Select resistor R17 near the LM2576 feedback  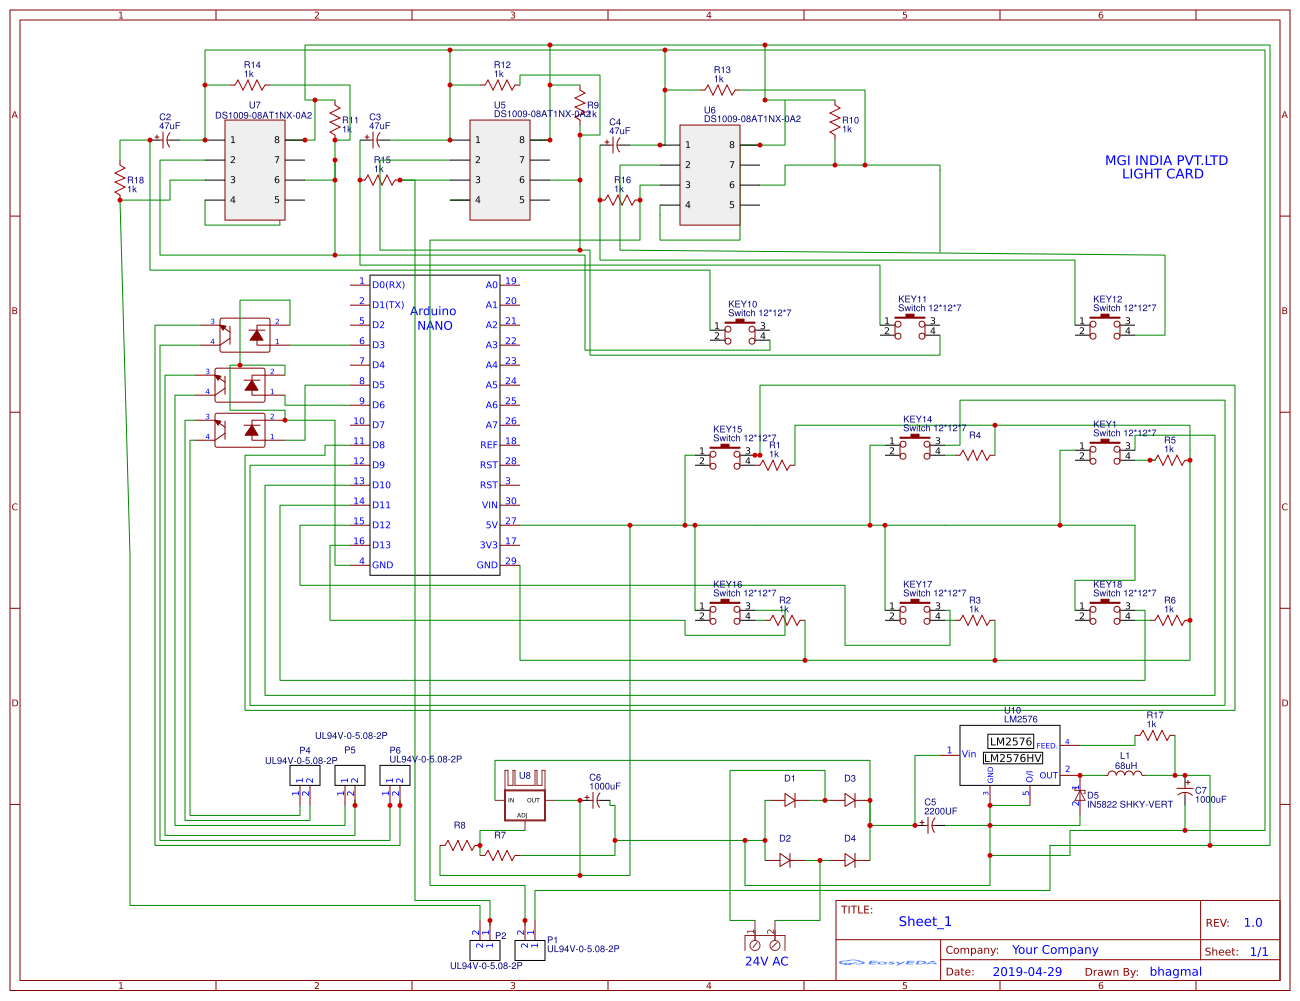pyautogui.click(x=1155, y=735)
